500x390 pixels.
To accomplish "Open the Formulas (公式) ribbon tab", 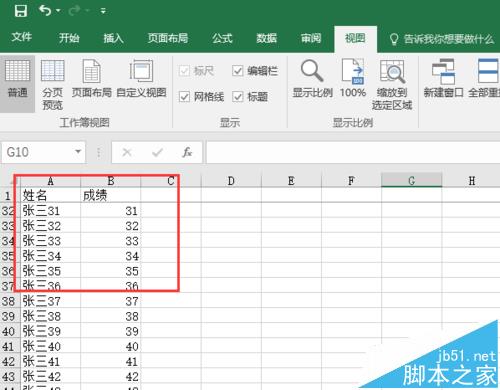I will 222,38.
